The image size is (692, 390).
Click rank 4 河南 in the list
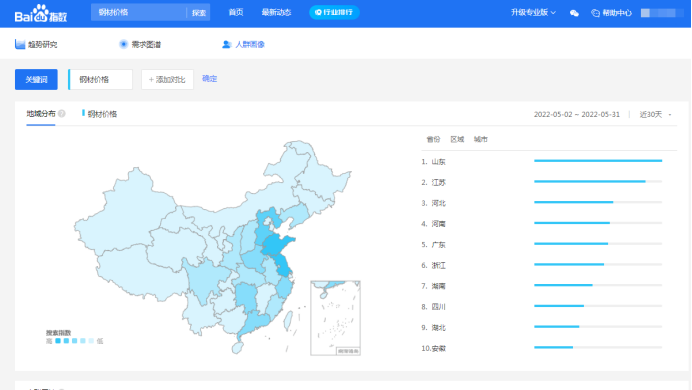[x=433, y=224]
